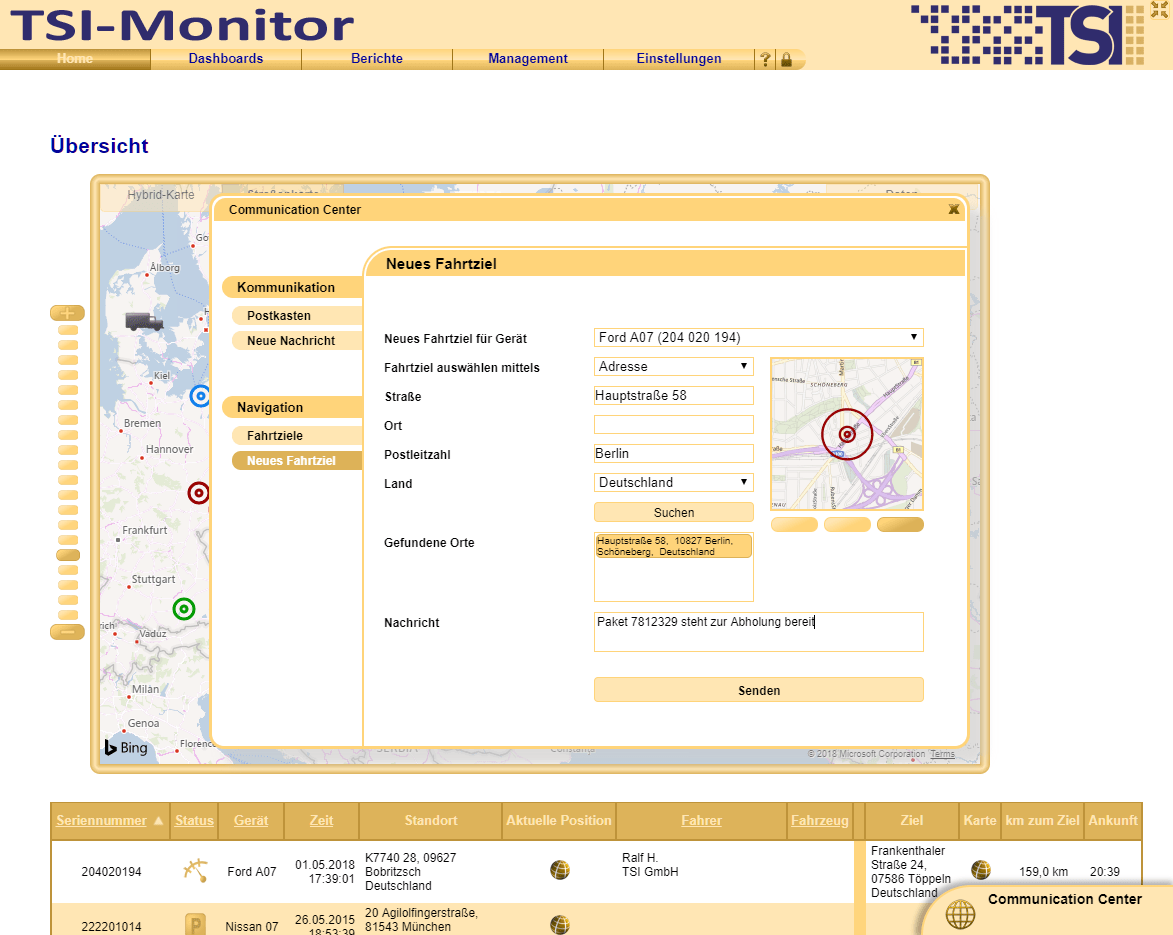This screenshot has height=935, width=1173.
Task: Select Neues Fahrtziel in sidebar
Action: pyautogui.click(x=297, y=461)
